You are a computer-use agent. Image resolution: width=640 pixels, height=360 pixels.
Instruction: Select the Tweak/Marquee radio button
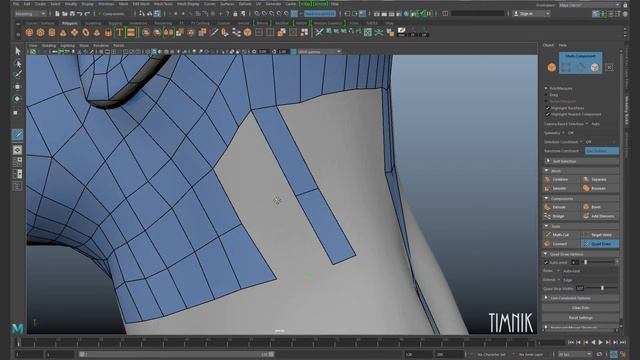coord(546,101)
